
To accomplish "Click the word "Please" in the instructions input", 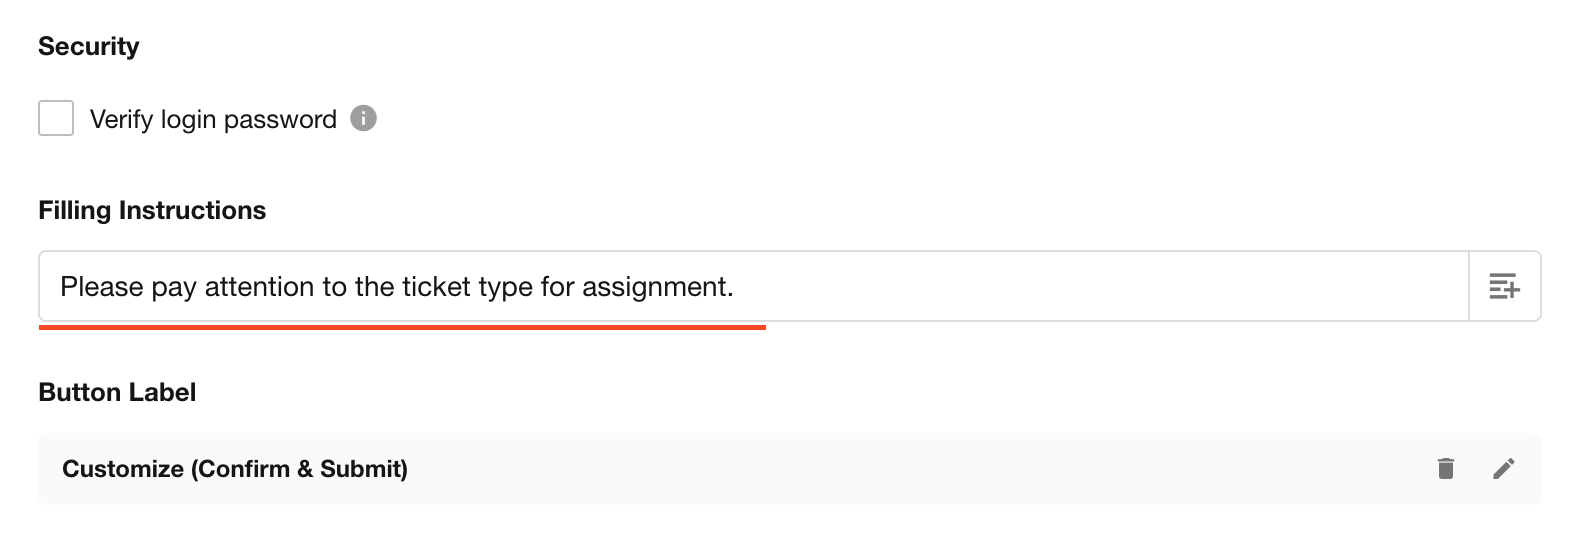I will click(x=101, y=287).
